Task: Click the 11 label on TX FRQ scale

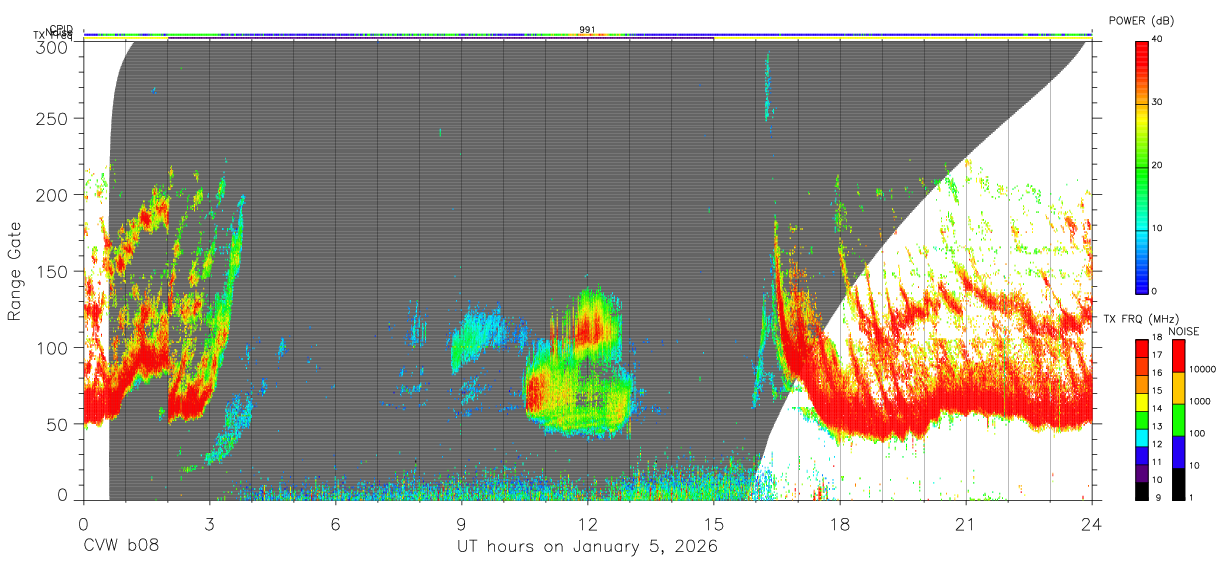Action: [1157, 461]
